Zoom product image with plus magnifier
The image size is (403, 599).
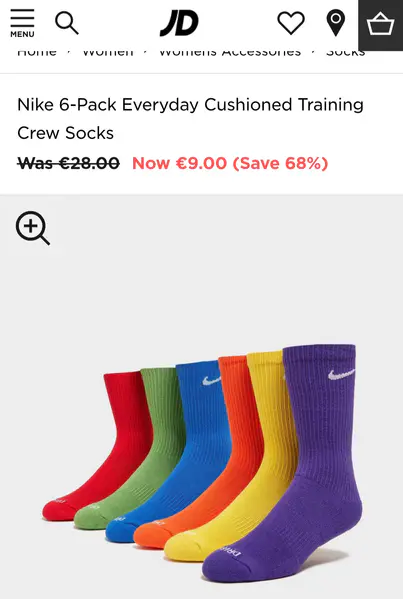[33, 228]
